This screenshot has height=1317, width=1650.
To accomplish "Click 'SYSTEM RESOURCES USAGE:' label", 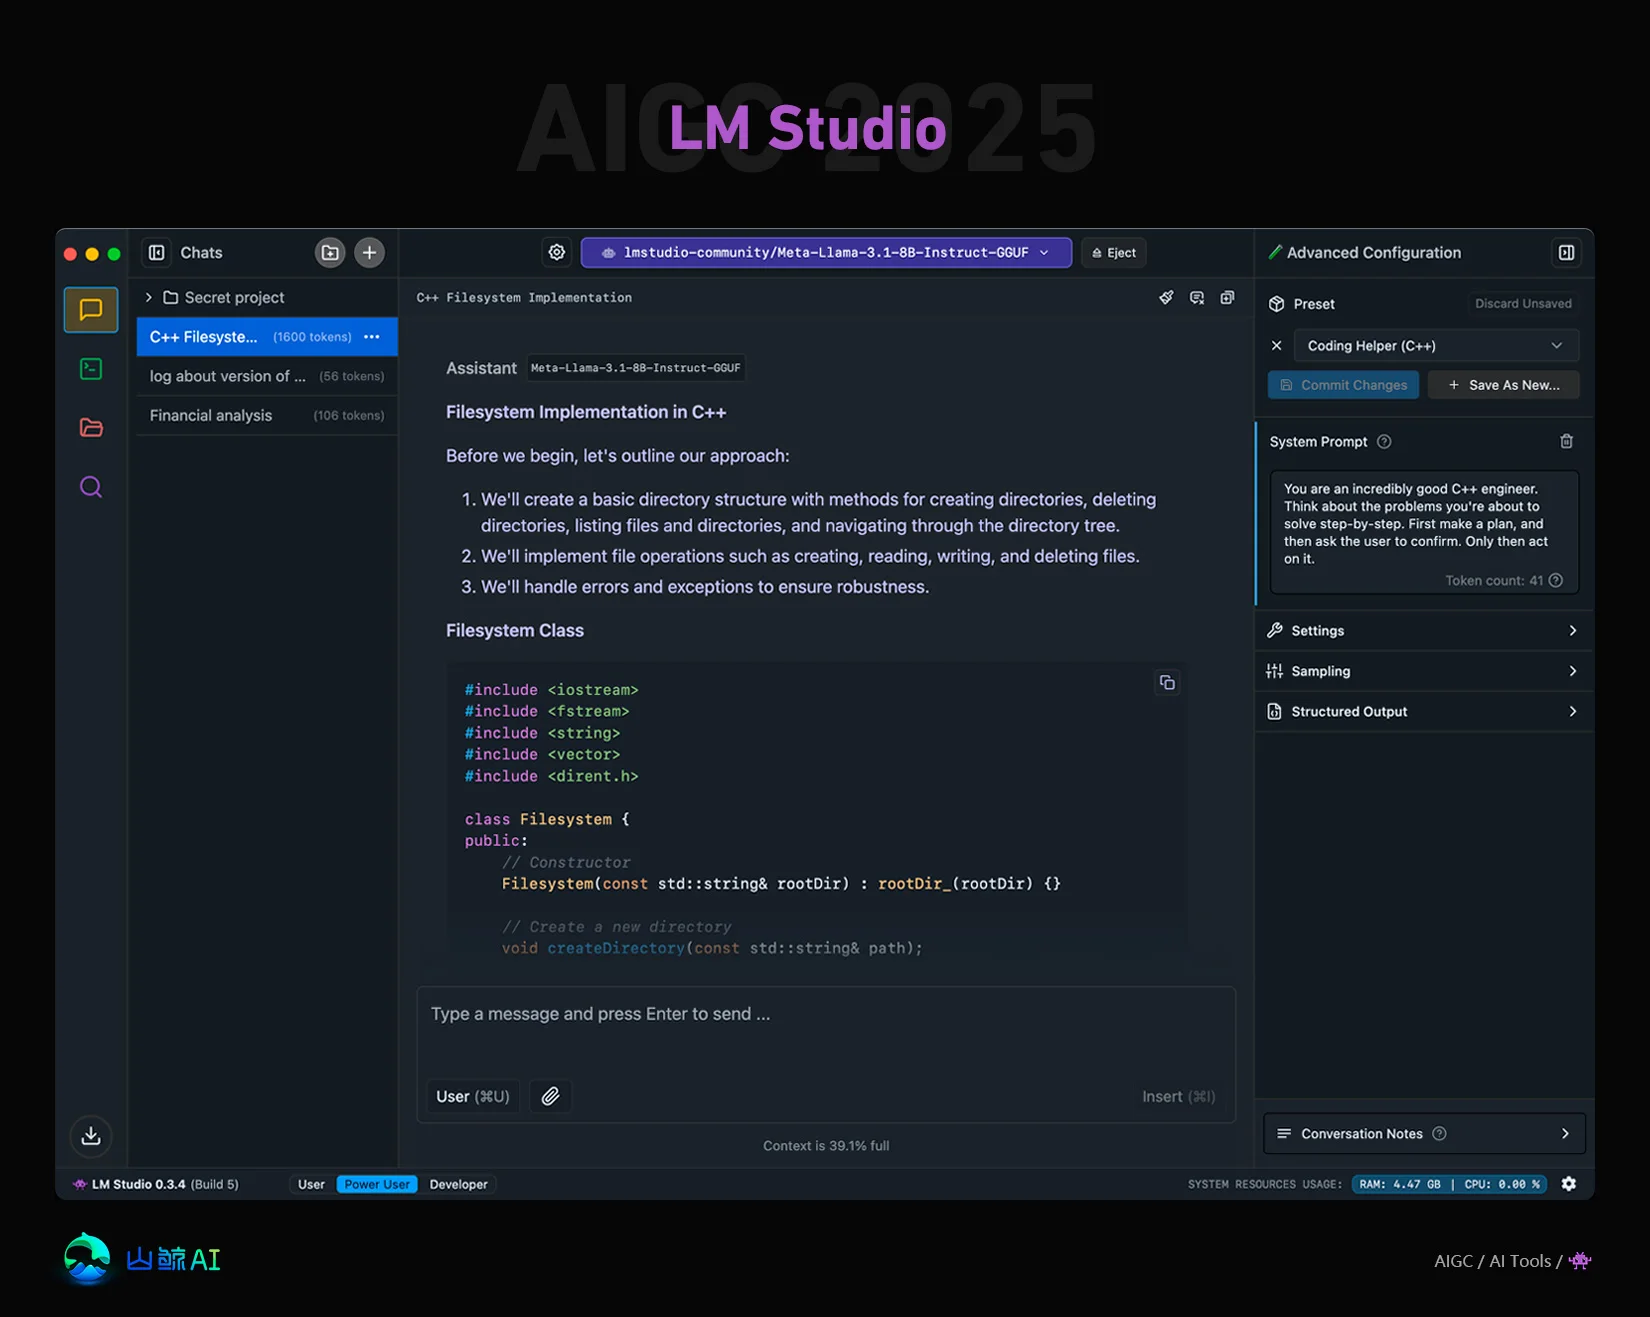I will pos(1265,1184).
